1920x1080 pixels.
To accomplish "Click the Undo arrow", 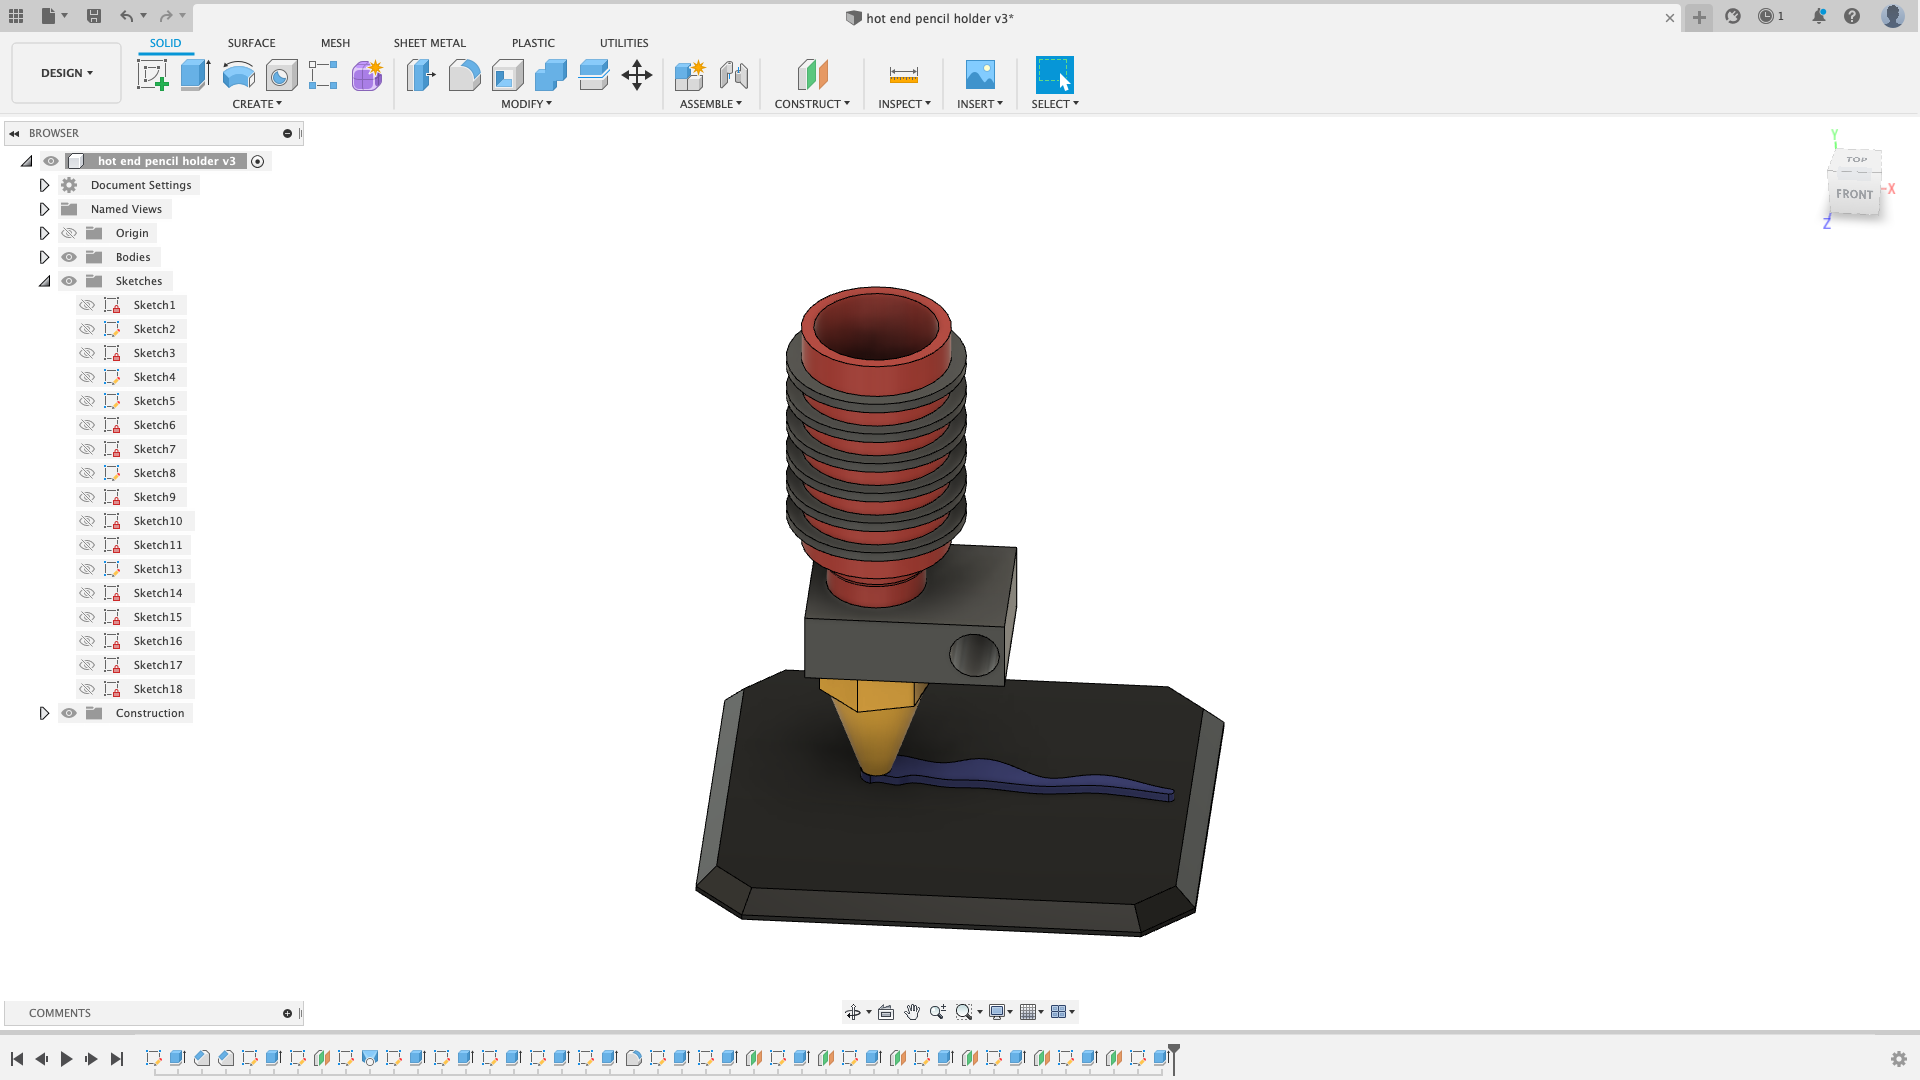I will pos(126,16).
